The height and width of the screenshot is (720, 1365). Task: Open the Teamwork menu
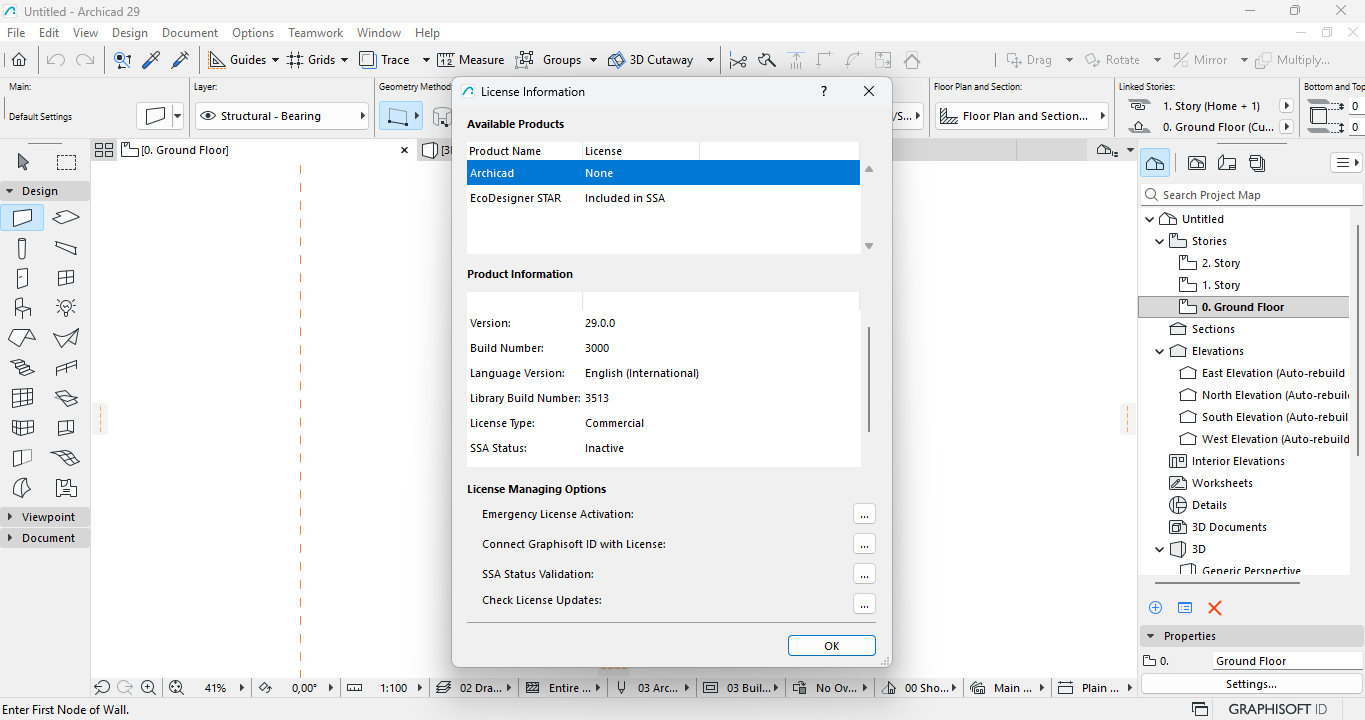tap(315, 33)
